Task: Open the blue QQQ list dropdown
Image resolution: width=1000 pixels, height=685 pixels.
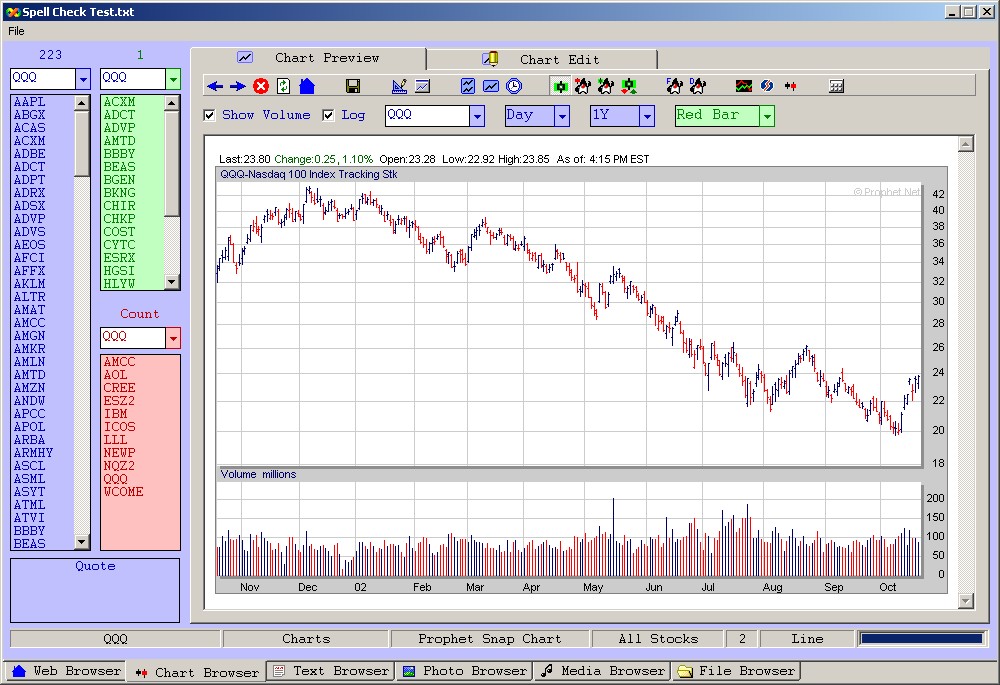Action: 83,79
